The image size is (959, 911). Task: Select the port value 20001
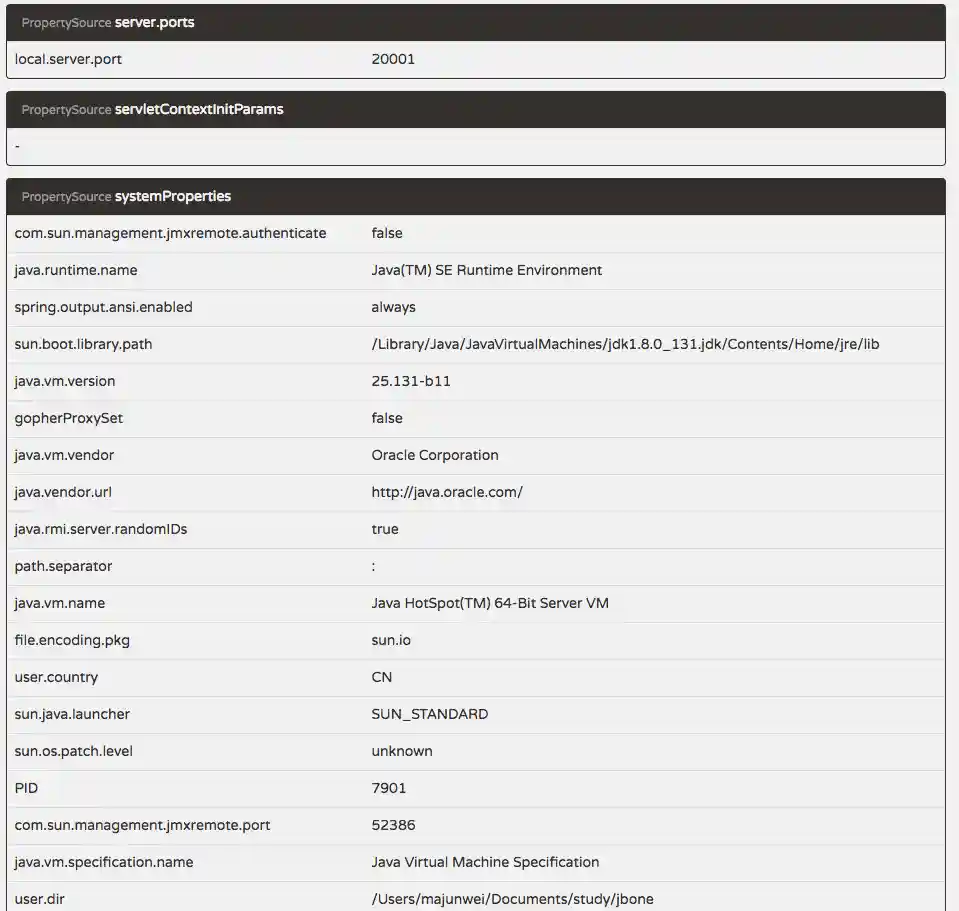(x=393, y=59)
